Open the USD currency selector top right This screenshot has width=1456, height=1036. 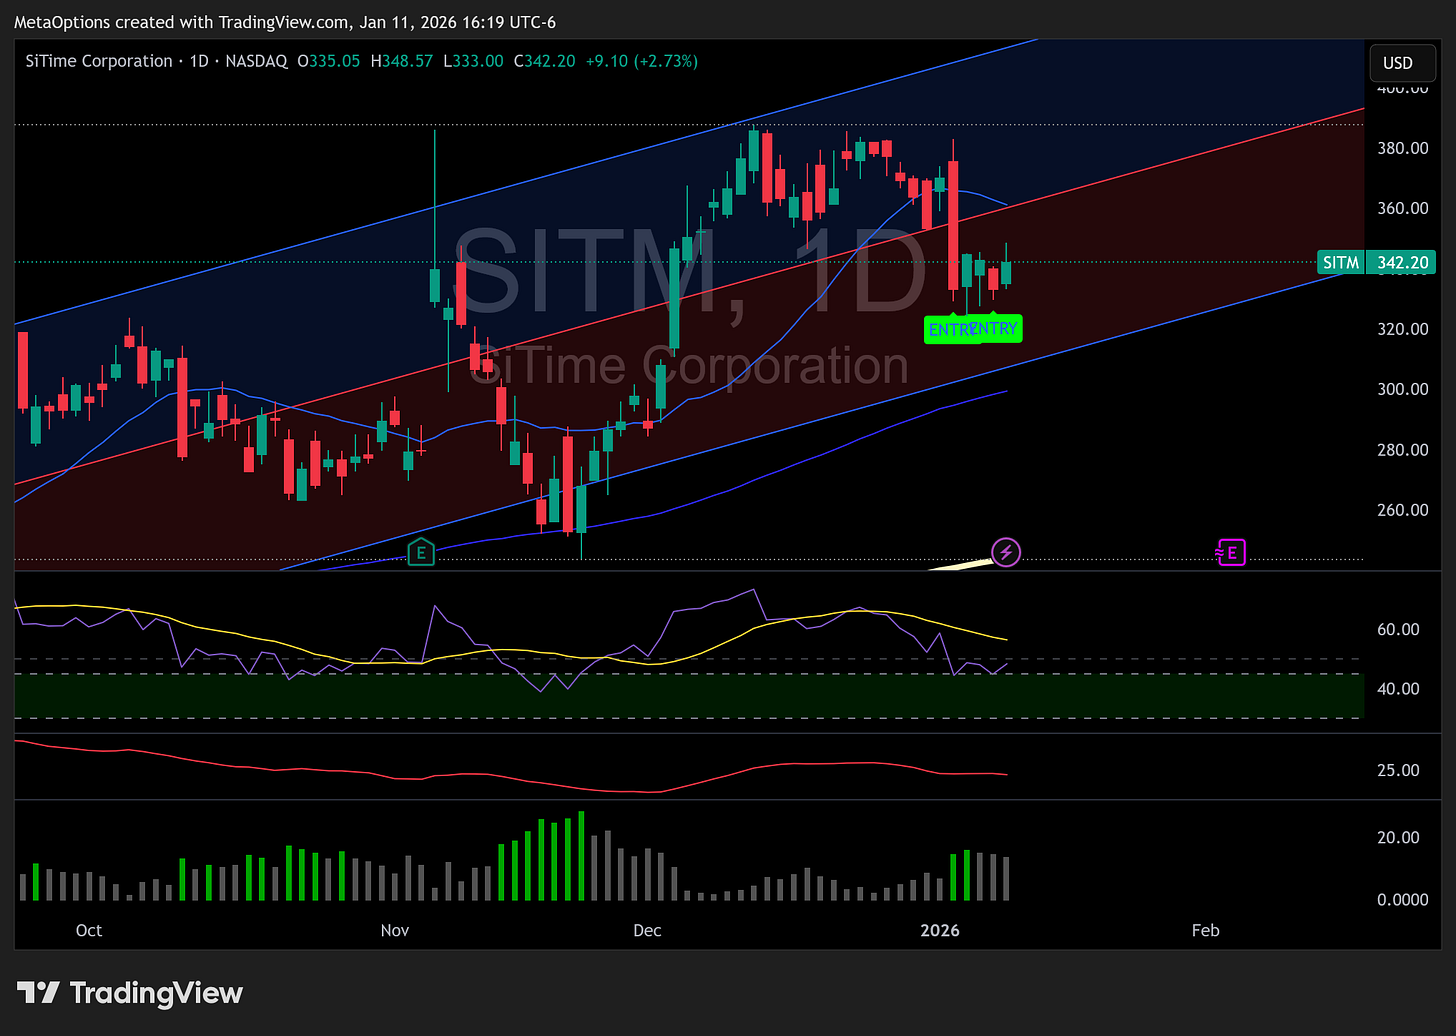pyautogui.click(x=1402, y=62)
